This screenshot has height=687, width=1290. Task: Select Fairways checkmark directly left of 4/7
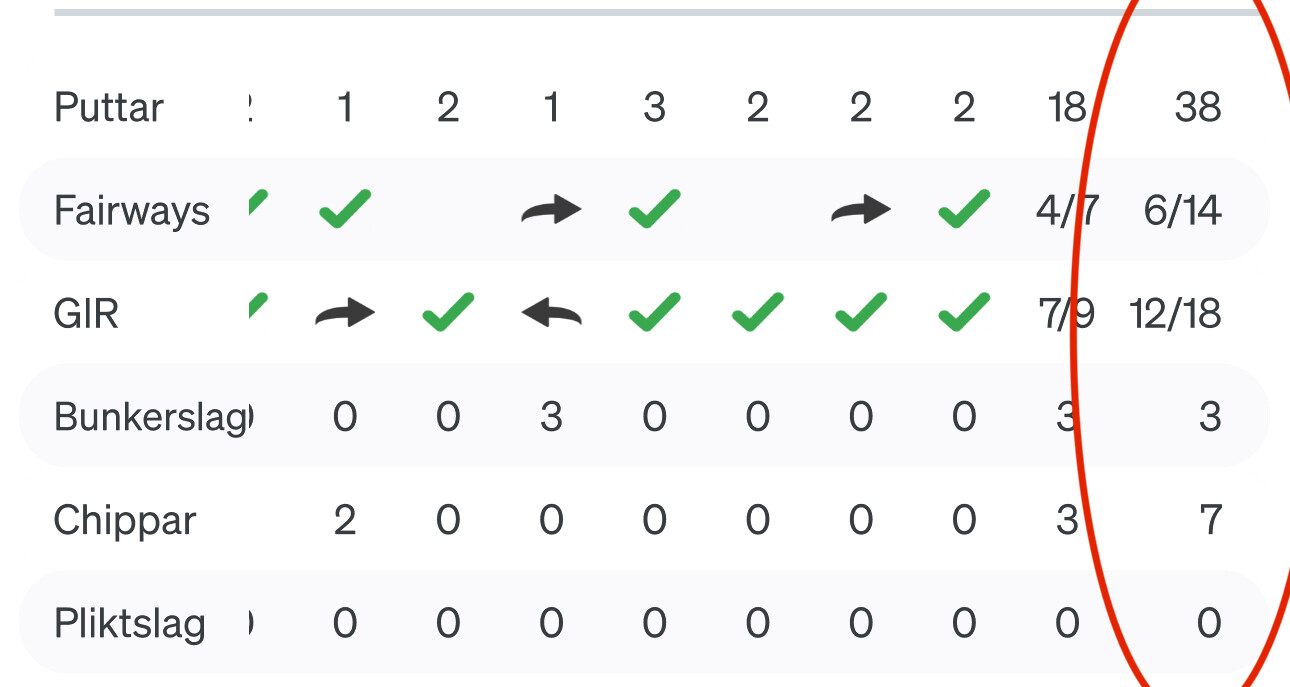click(x=964, y=209)
